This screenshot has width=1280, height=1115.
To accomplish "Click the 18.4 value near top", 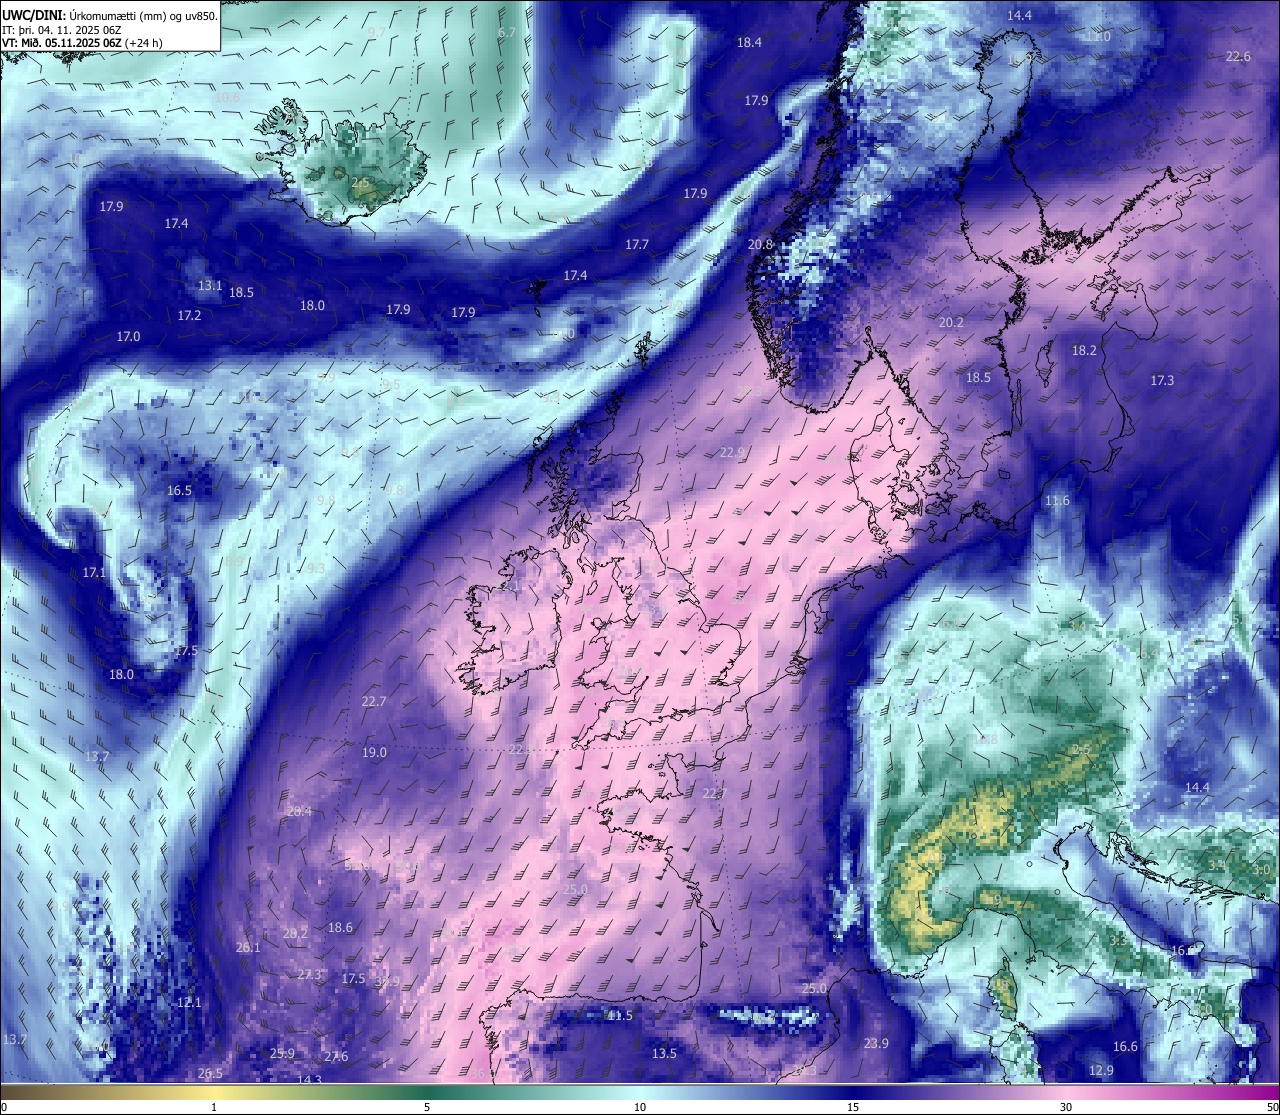I will [x=749, y=42].
